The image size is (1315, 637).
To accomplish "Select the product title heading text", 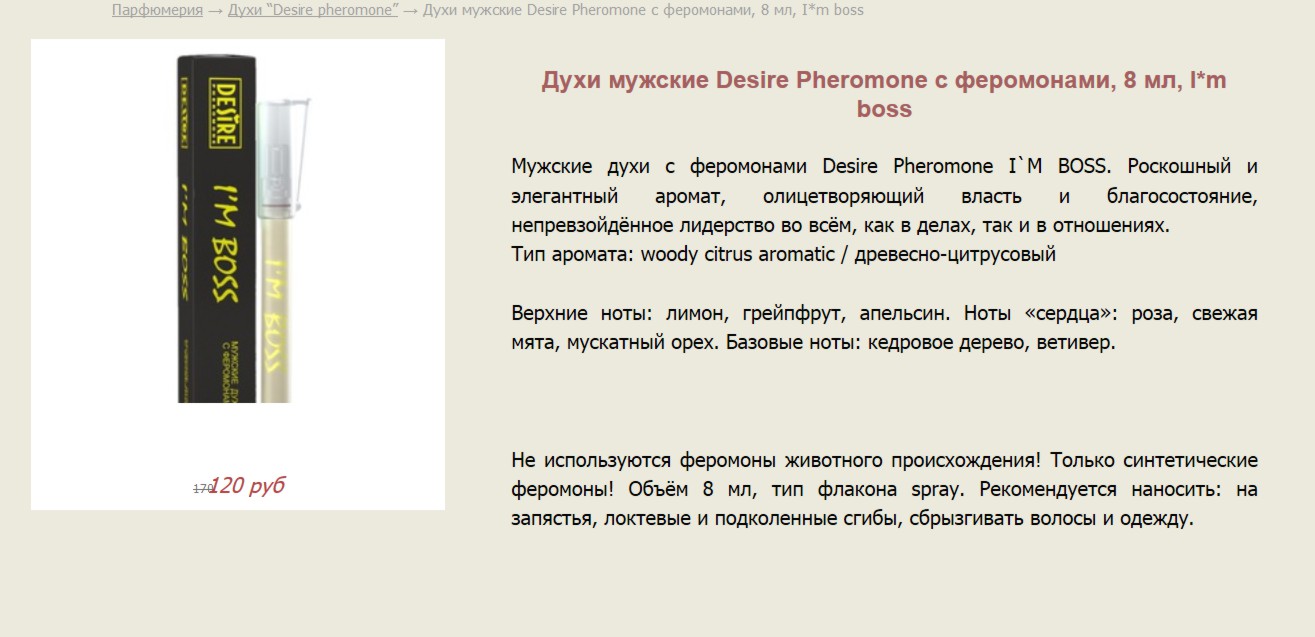I will 884,95.
